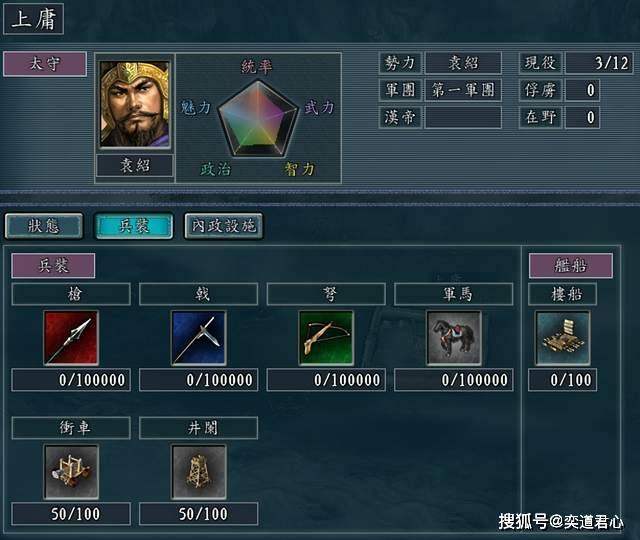Click the 太守 governor label button
Viewport: 640px width, 540px height.
[45, 64]
